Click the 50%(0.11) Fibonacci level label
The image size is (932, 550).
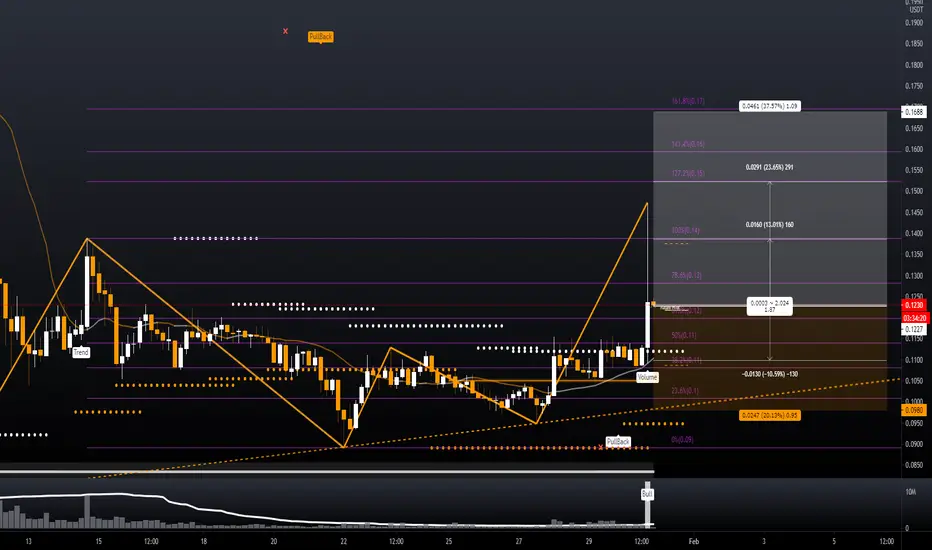click(x=684, y=335)
